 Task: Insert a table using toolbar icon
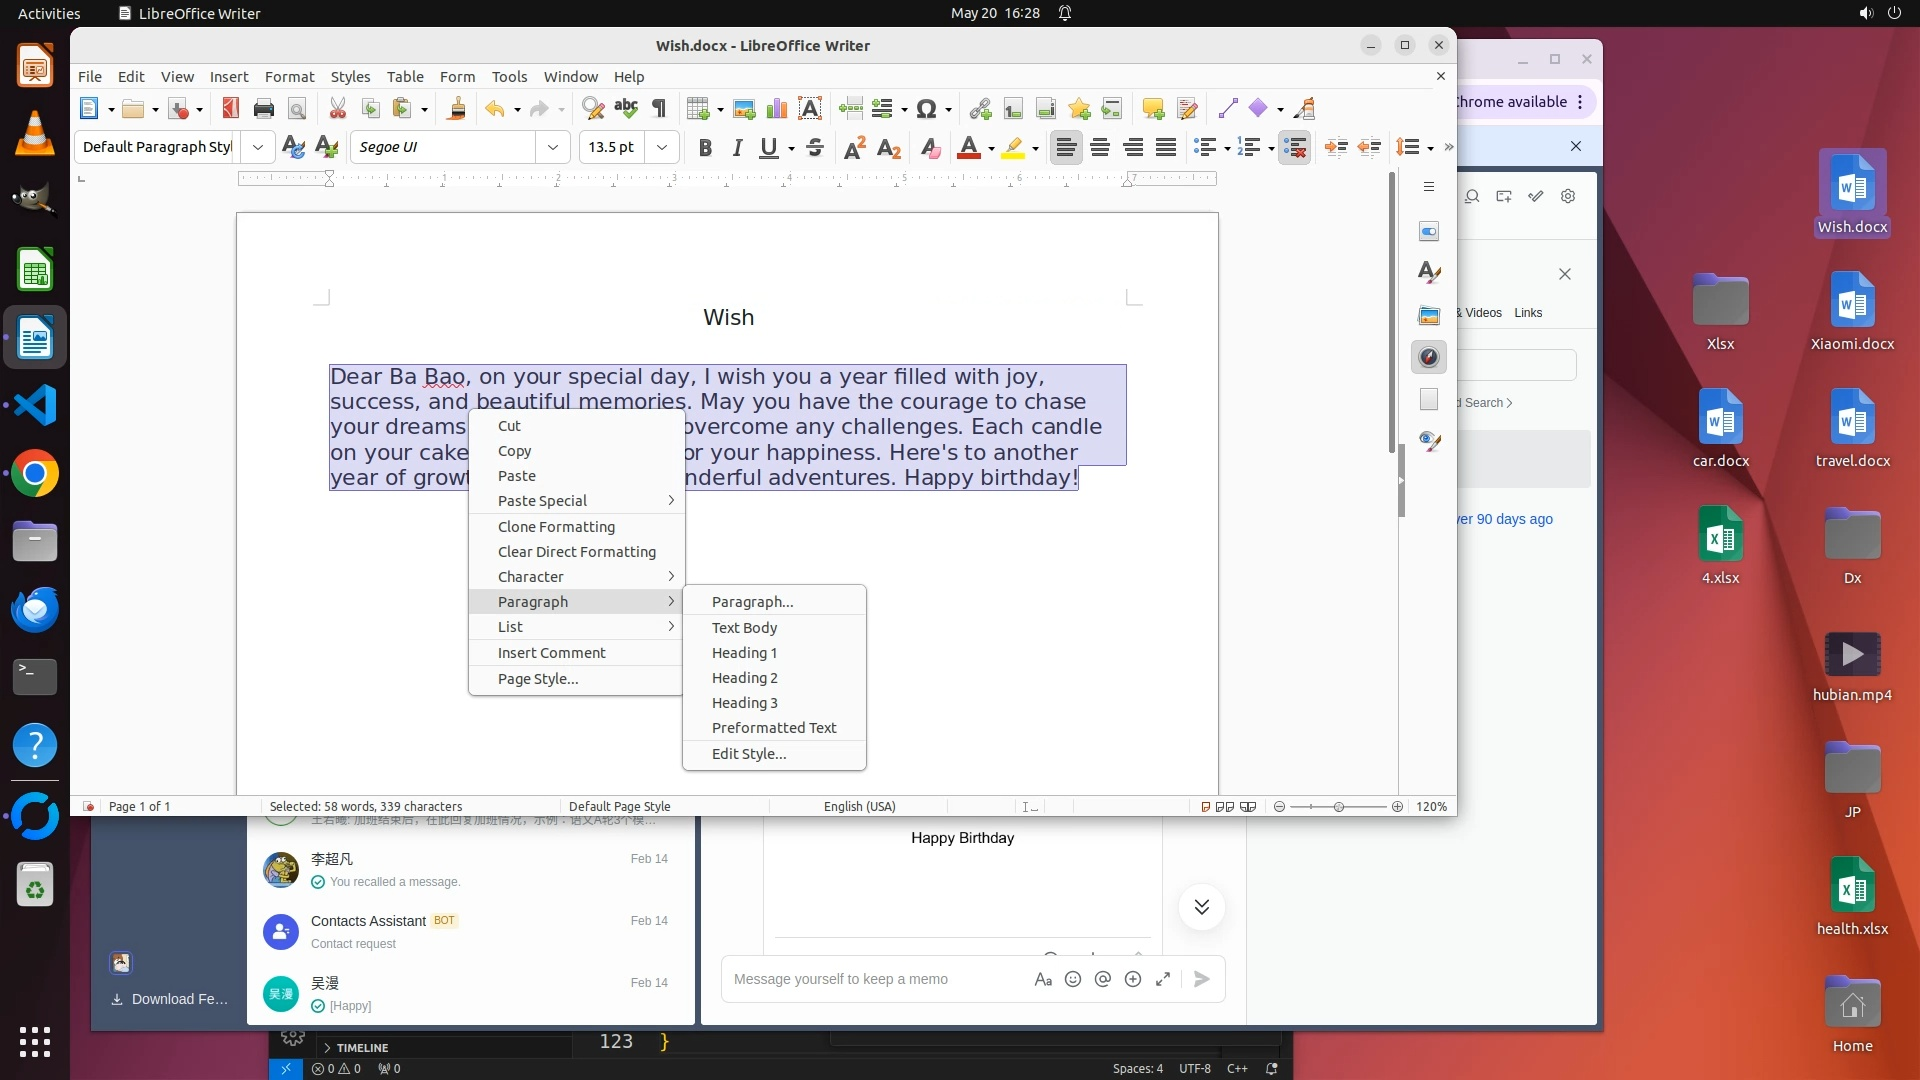(699, 109)
